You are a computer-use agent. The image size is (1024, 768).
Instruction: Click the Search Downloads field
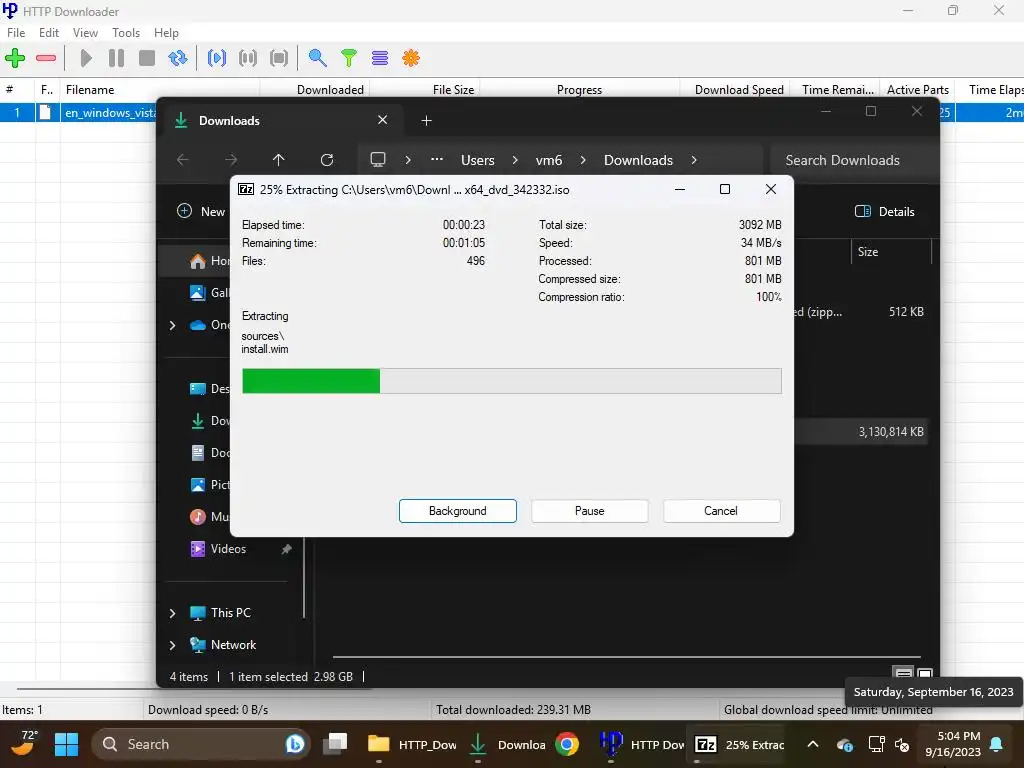(x=854, y=160)
